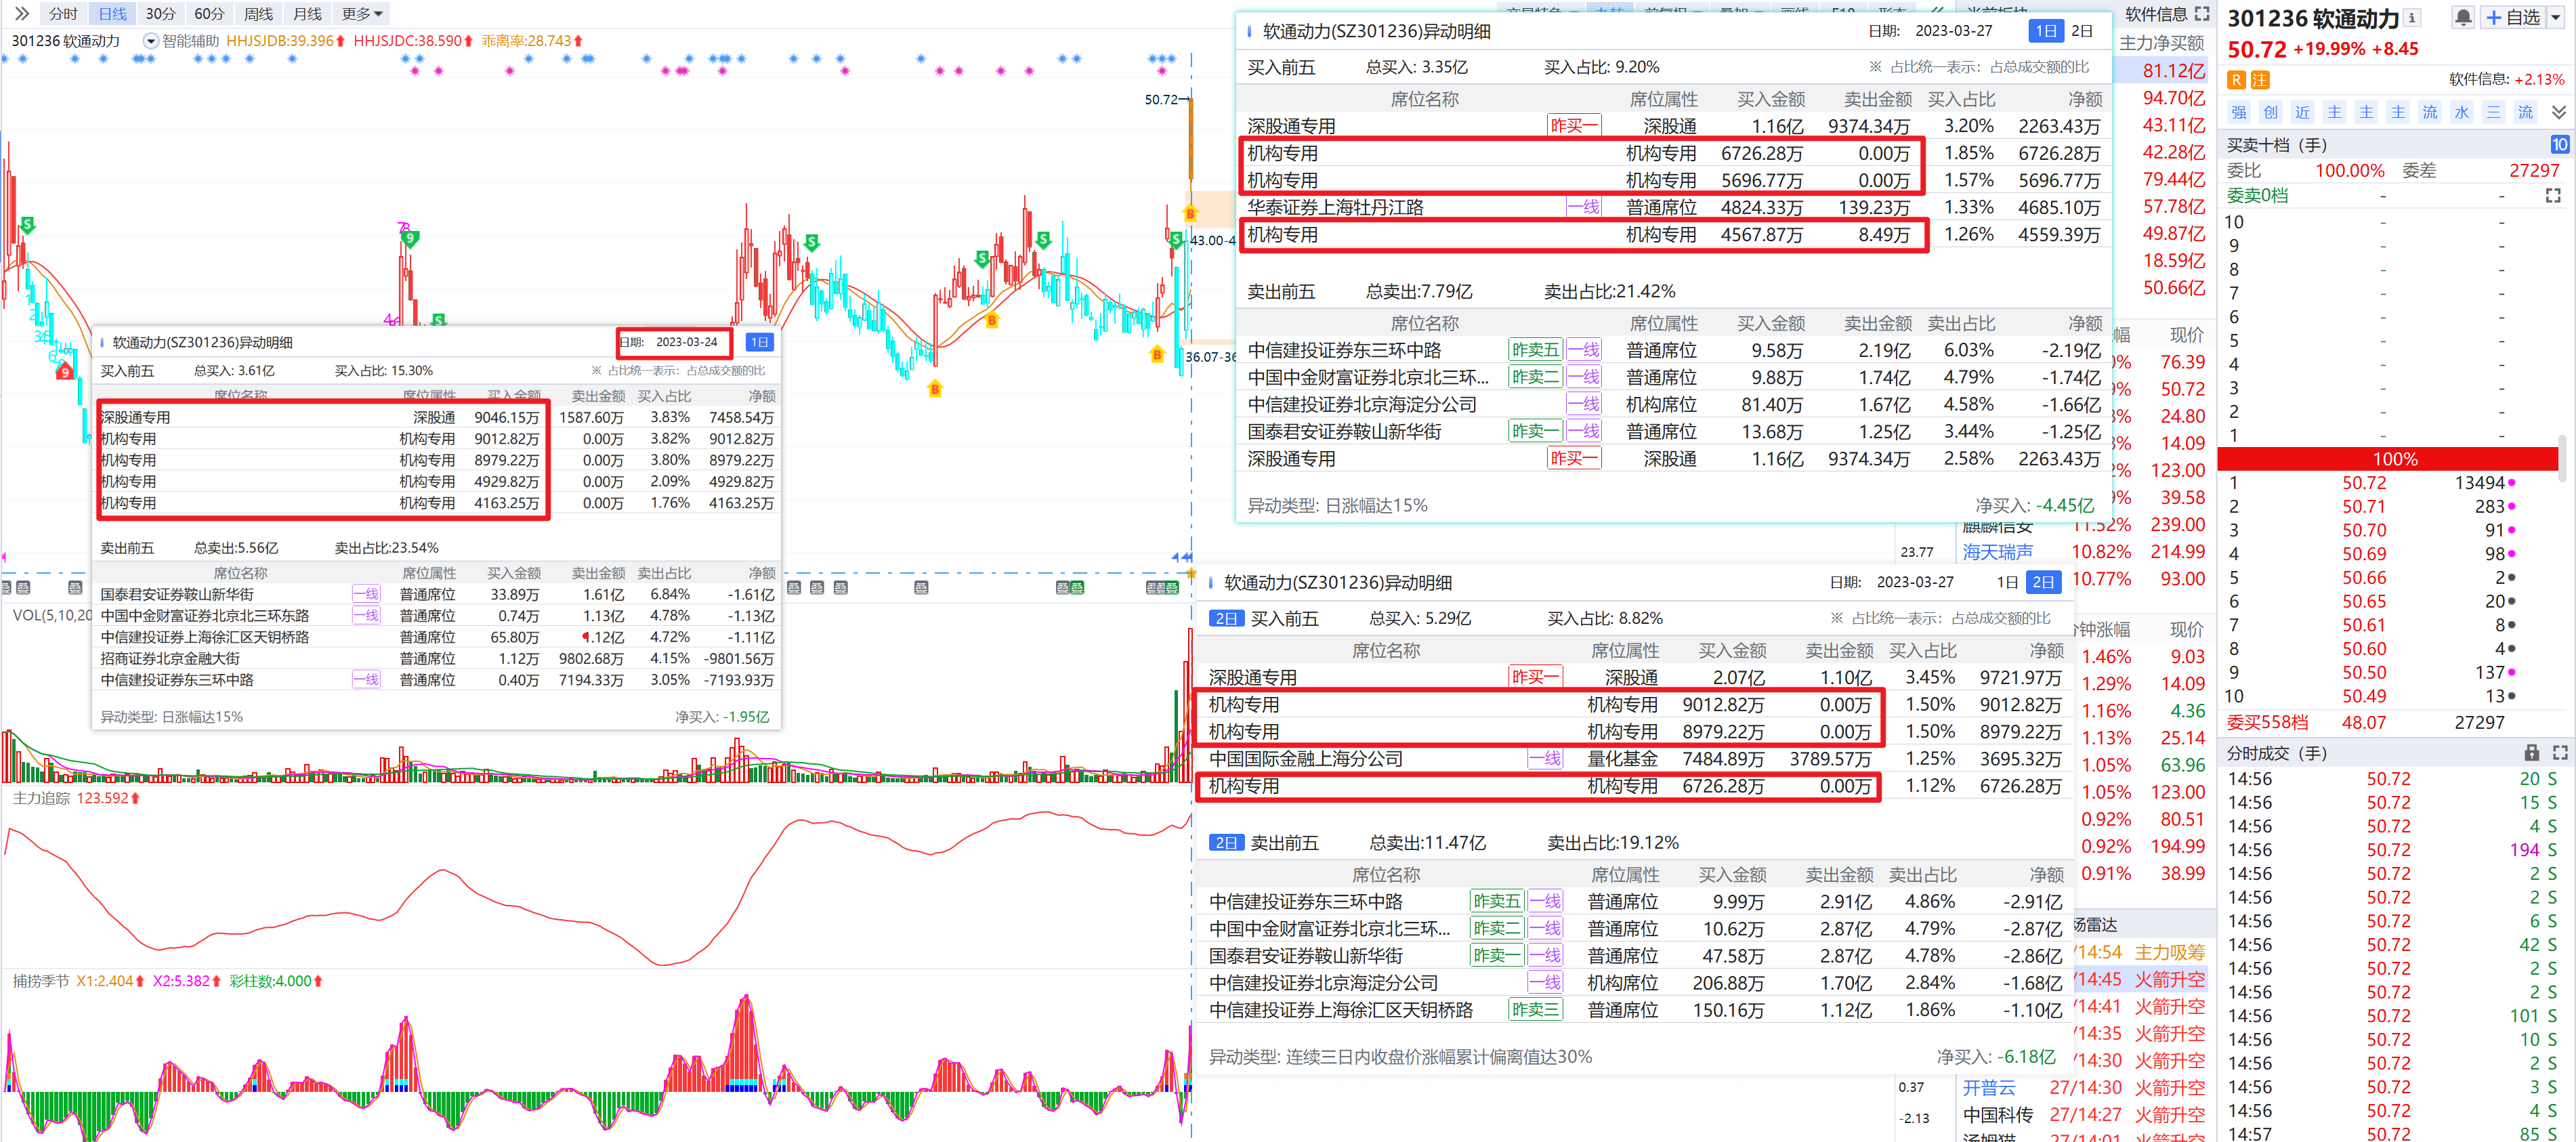Click the 捕捞季节 indicator label
Screen dimensions: 2576x1142
point(41,981)
